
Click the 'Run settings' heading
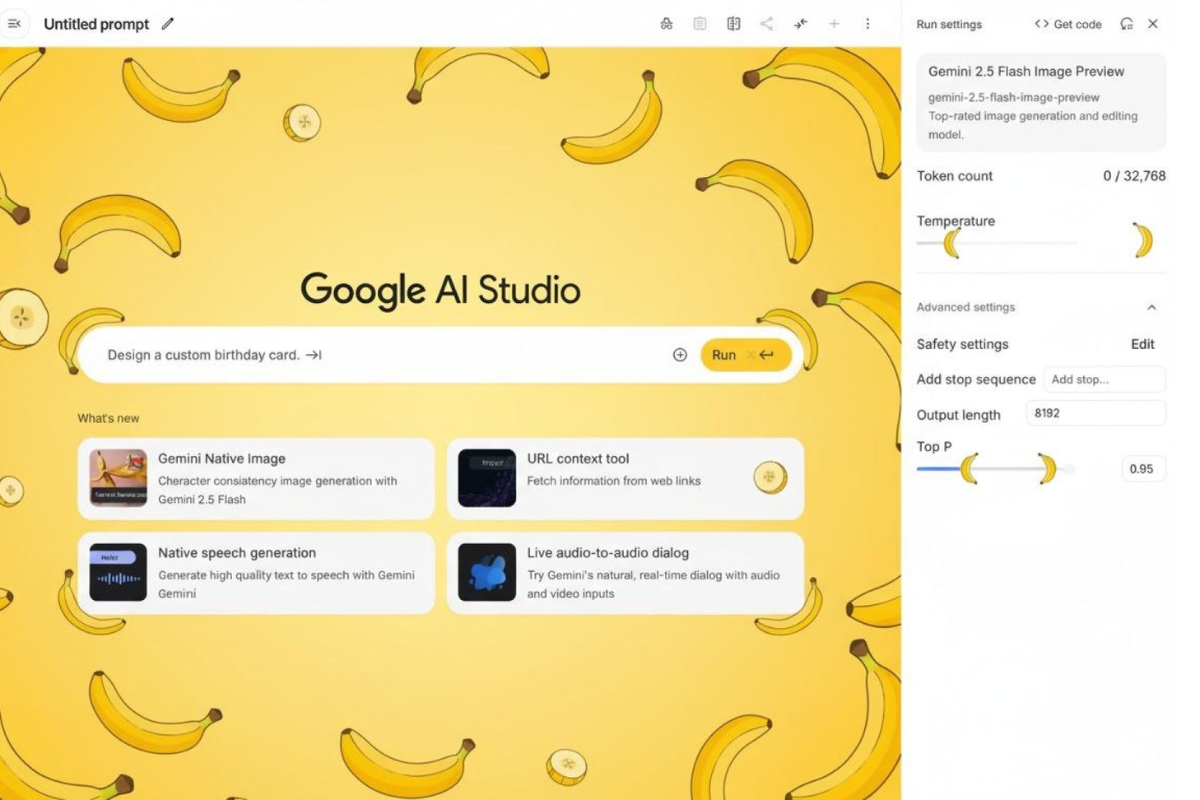[x=949, y=24]
